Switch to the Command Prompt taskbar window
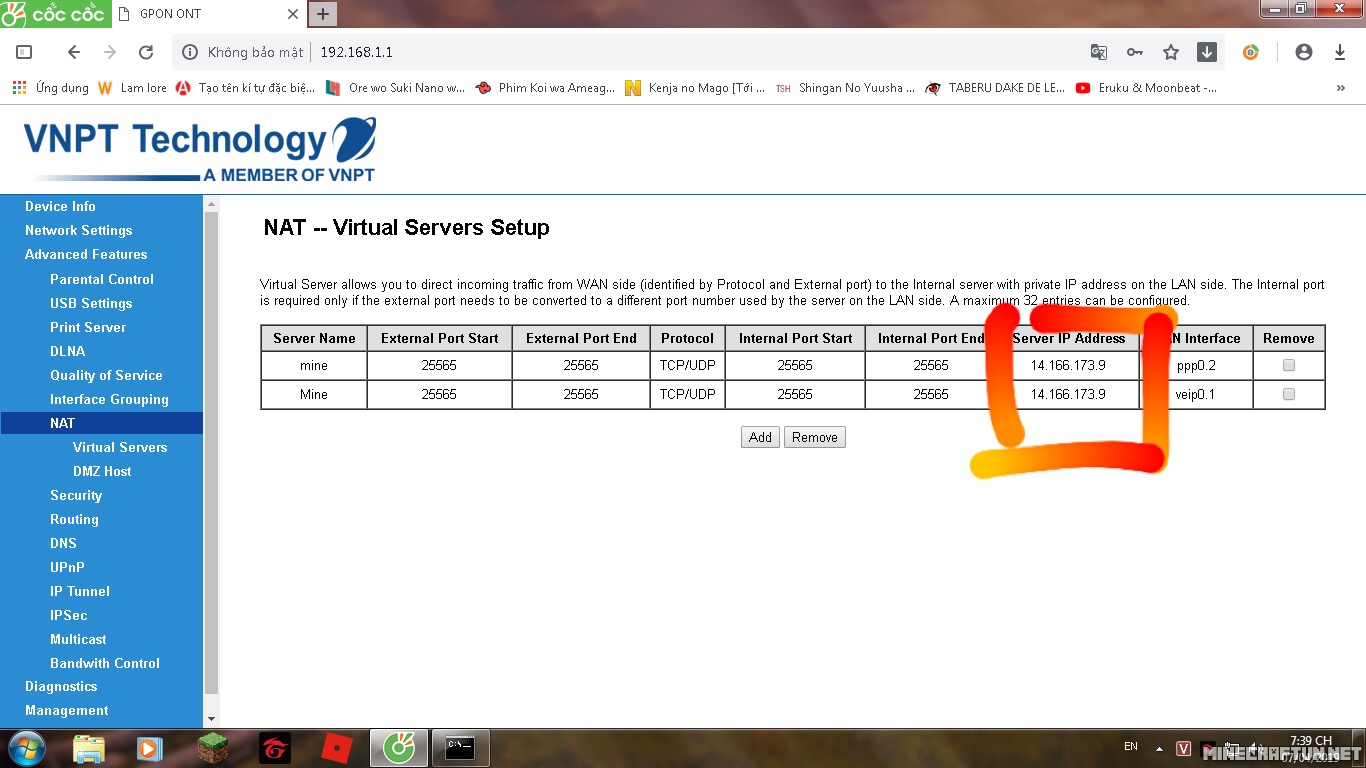The image size is (1366, 768). click(x=460, y=748)
